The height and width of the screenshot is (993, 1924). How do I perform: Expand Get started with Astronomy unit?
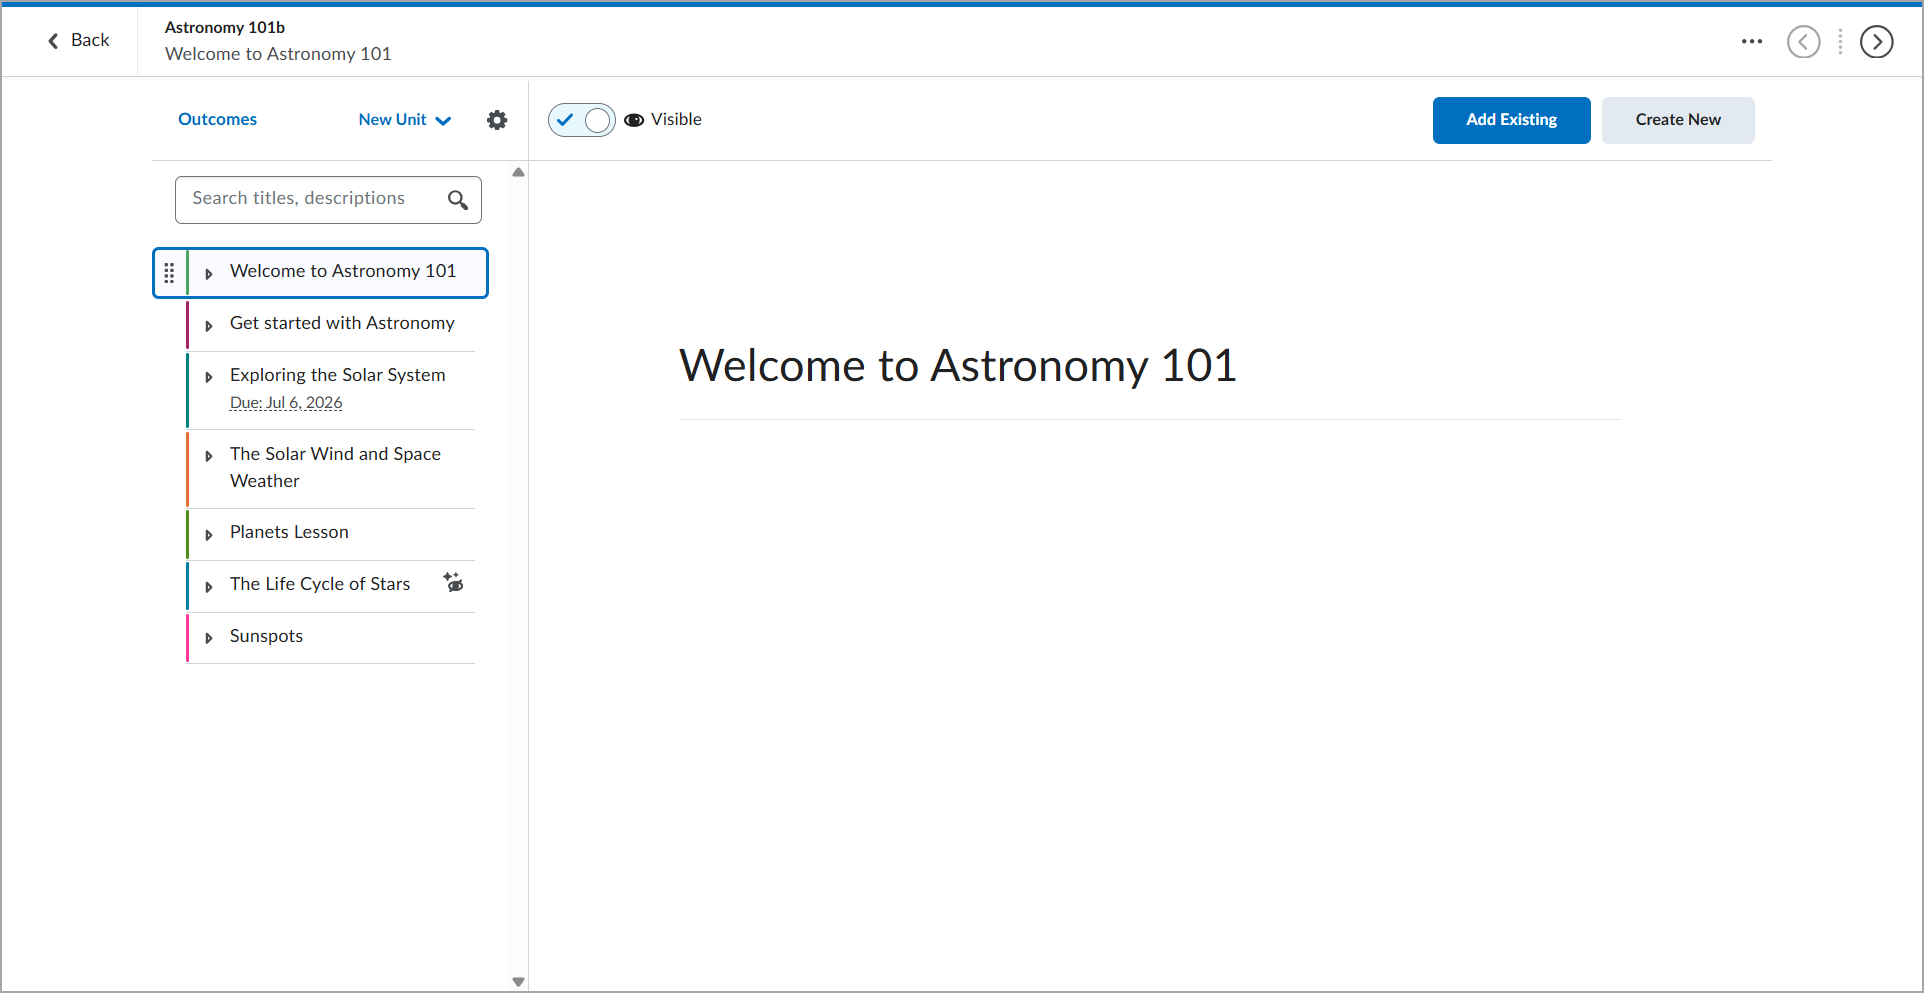[209, 325]
